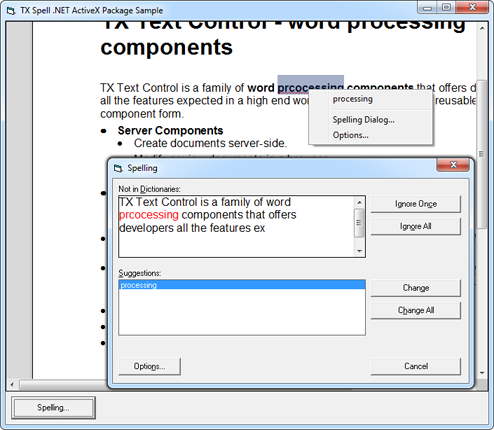The width and height of the screenshot is (494, 430).
Task: Click the document's vertical scrollbar up arrow
Action: click(x=482, y=29)
